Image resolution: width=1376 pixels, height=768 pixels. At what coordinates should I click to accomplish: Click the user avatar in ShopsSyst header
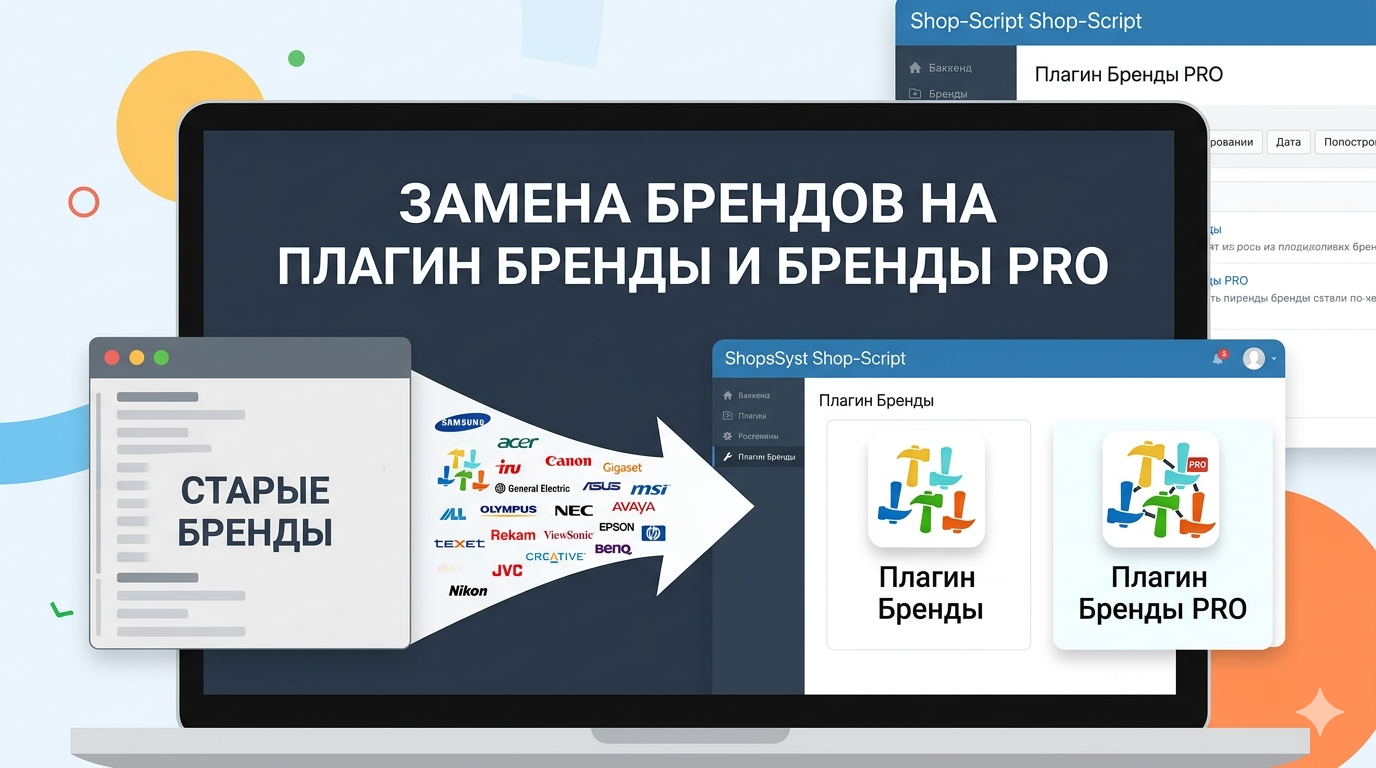coord(1253,358)
